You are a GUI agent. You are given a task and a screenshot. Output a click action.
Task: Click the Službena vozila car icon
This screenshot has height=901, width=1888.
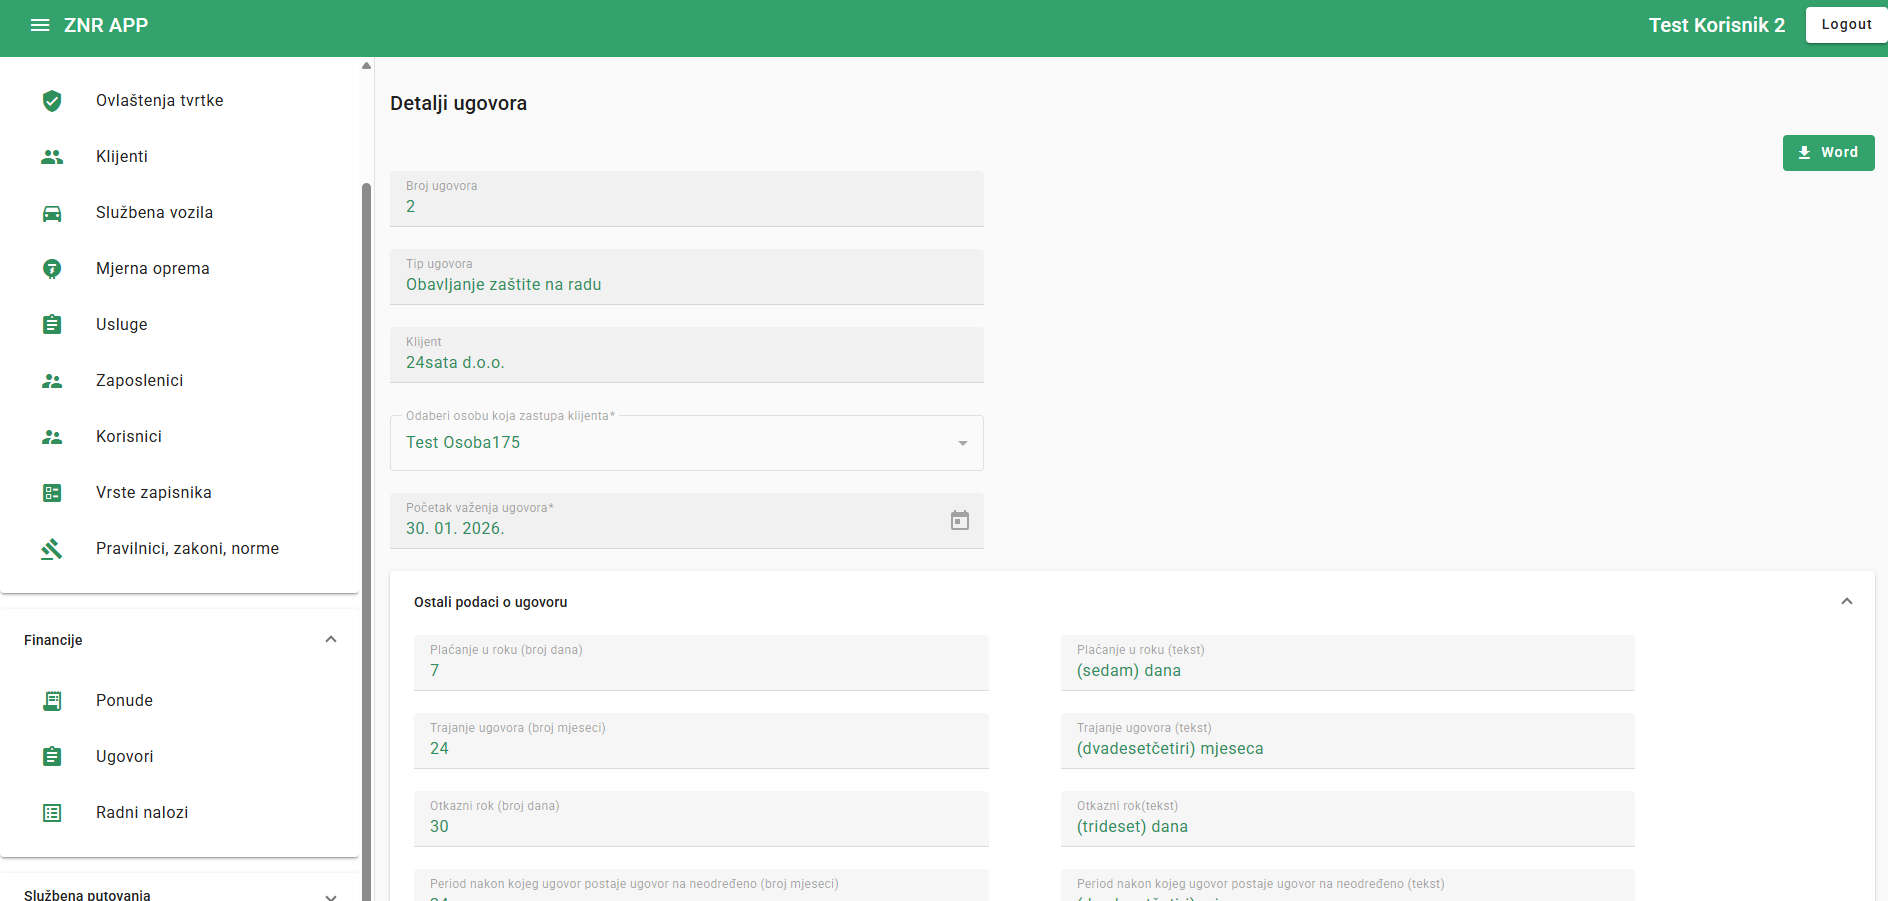(x=52, y=212)
